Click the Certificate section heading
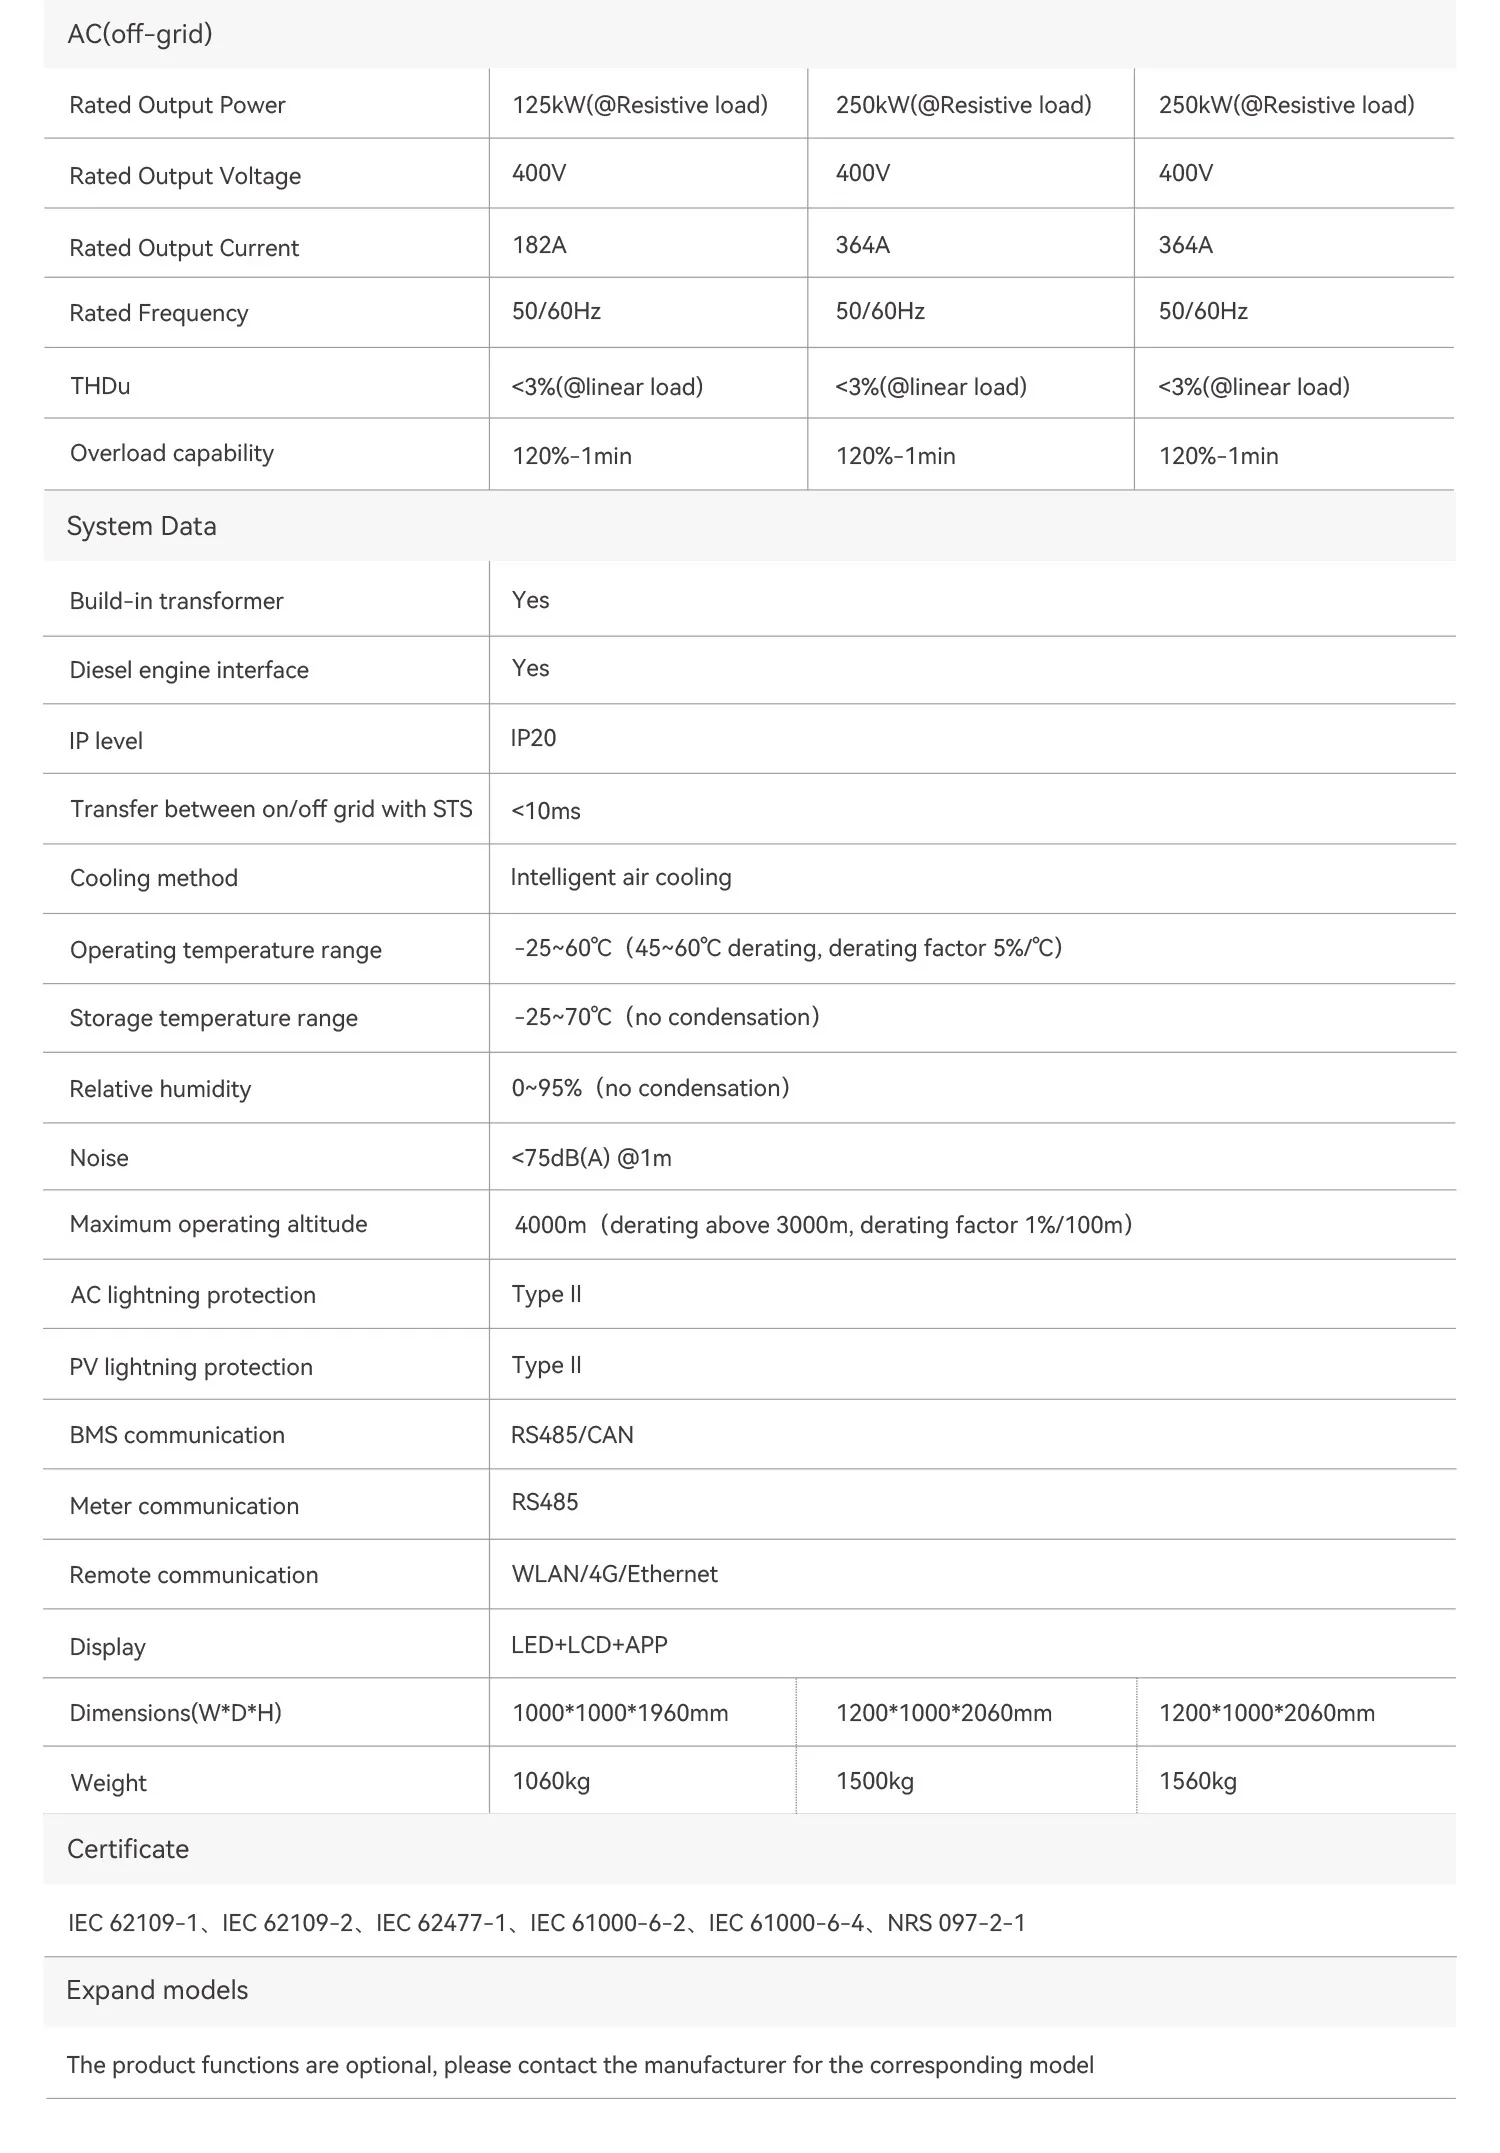Image resolution: width=1500 pixels, height=2153 pixels. tap(128, 1849)
